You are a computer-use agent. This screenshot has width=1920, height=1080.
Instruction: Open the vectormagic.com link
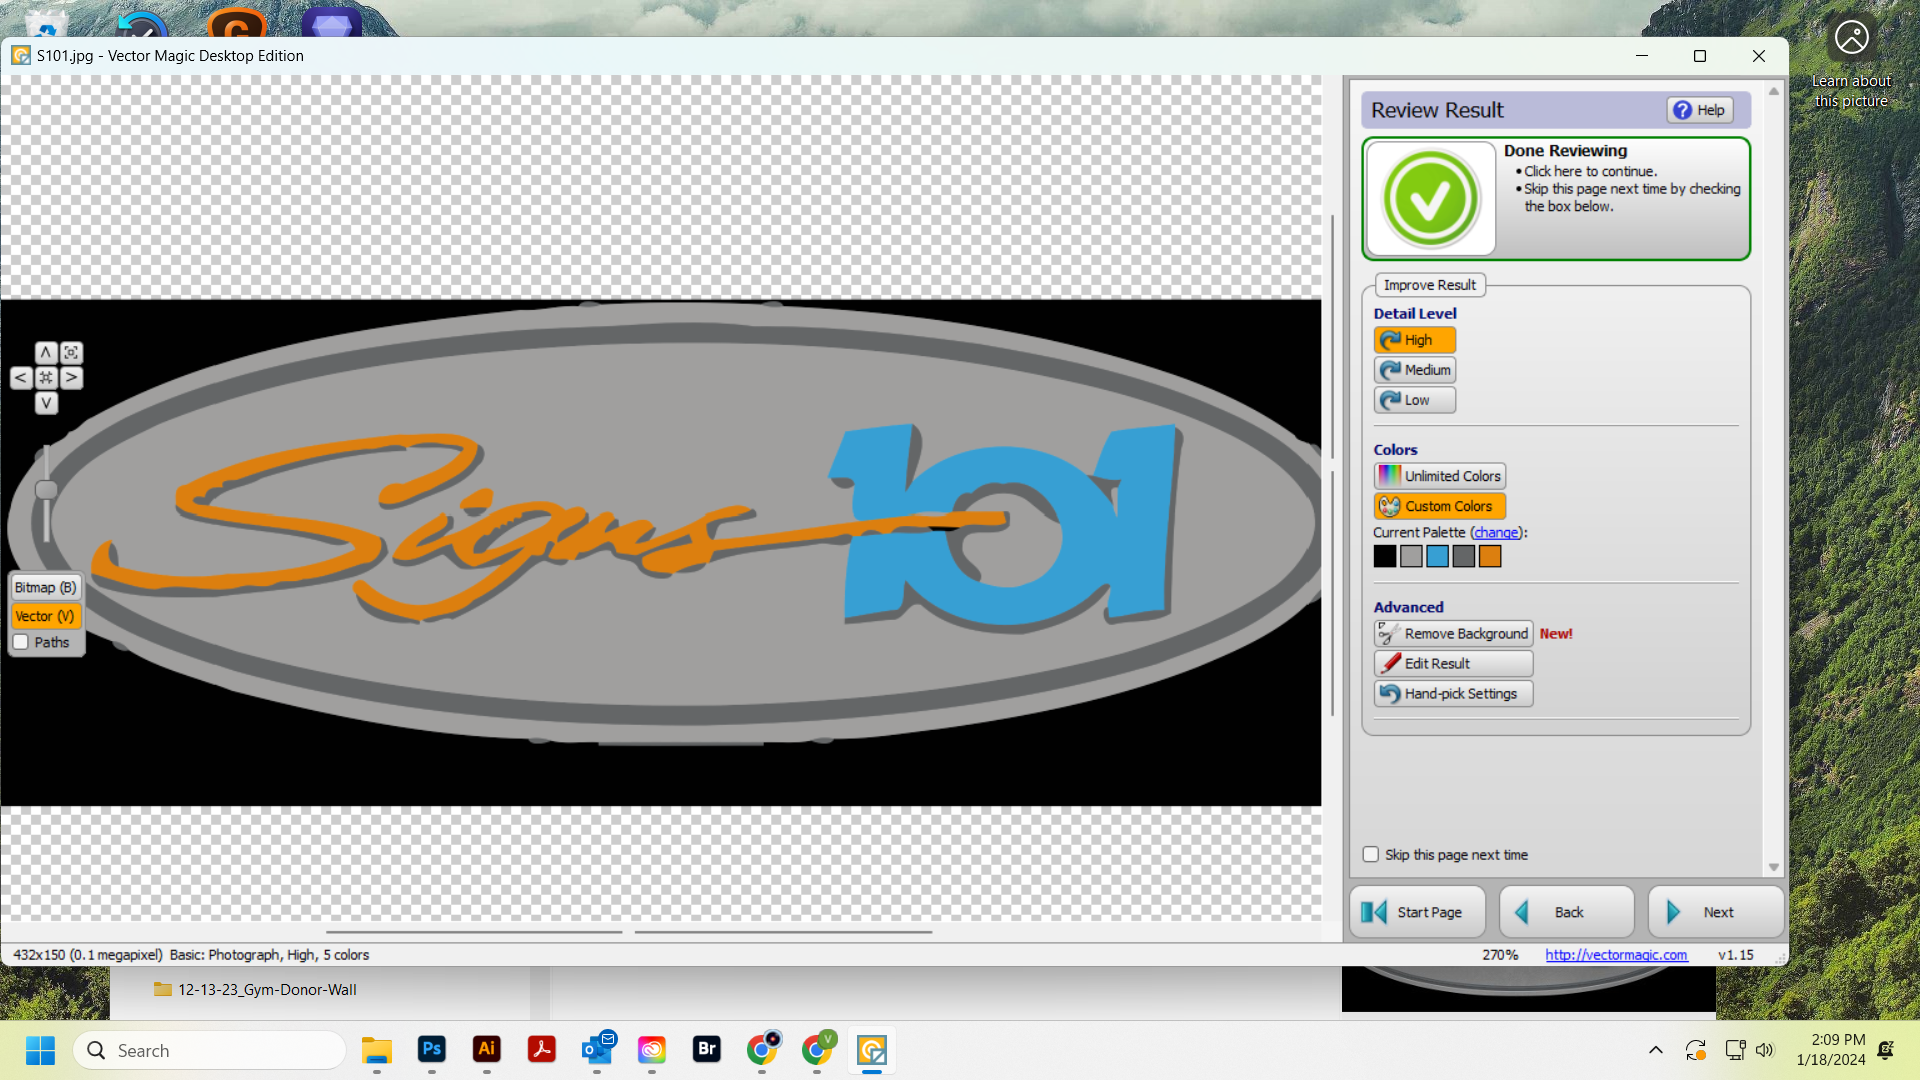click(x=1616, y=955)
